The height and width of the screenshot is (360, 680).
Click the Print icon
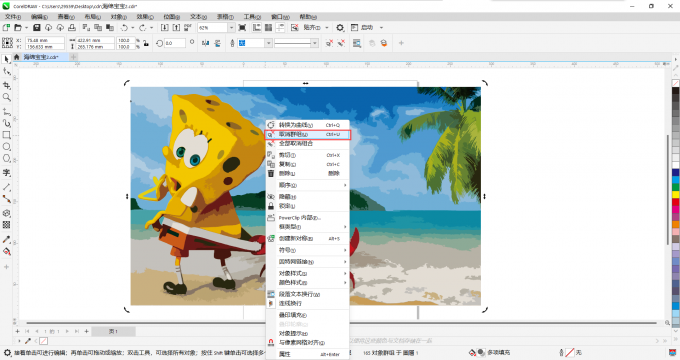72,27
